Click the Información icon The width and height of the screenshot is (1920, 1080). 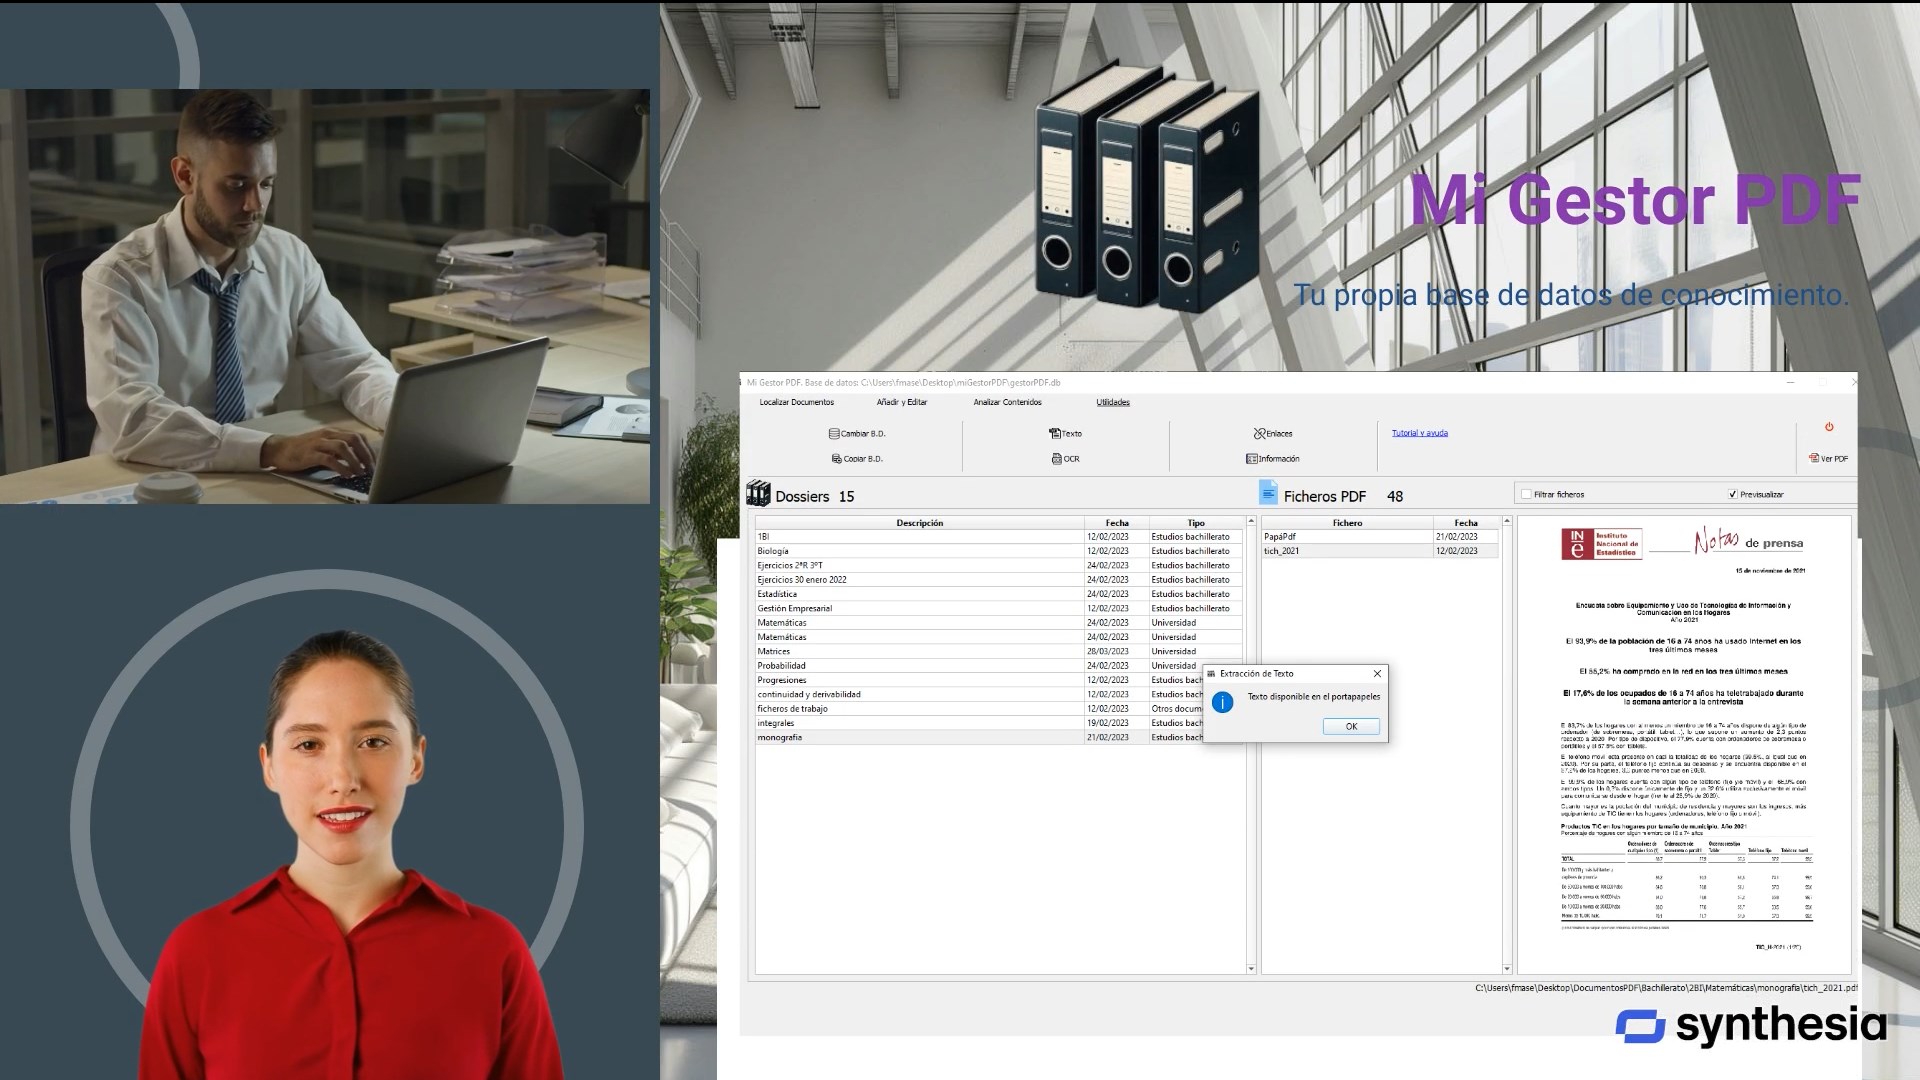point(1251,459)
